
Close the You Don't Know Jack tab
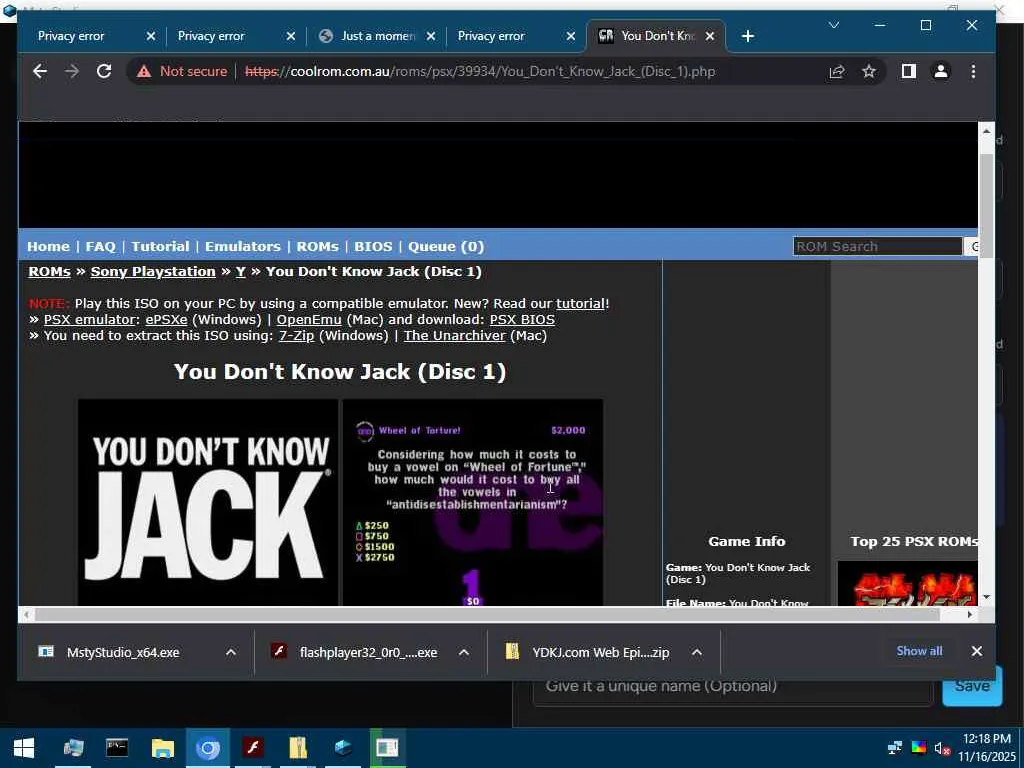pos(711,36)
